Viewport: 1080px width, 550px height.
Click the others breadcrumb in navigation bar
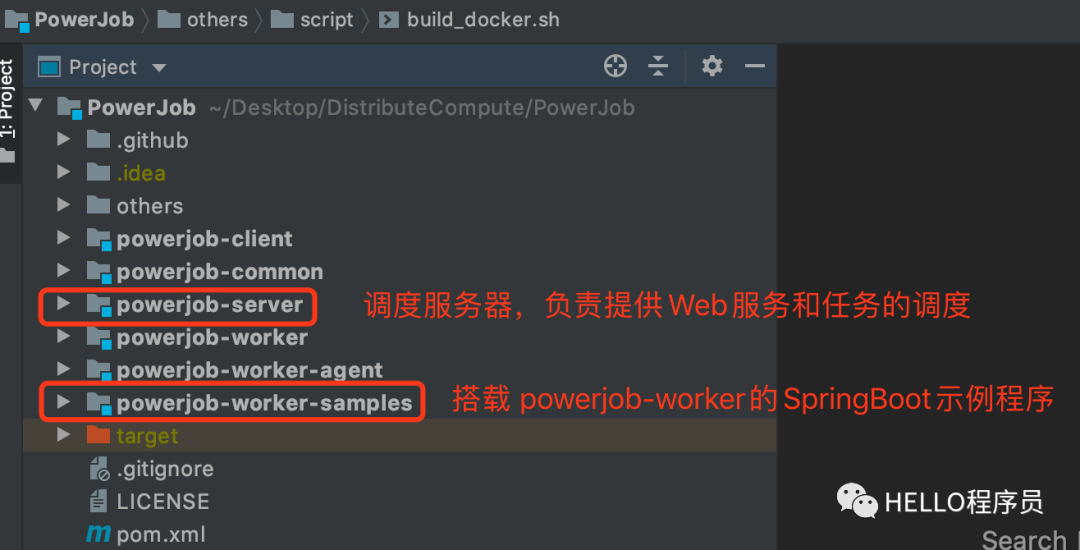[x=202, y=19]
